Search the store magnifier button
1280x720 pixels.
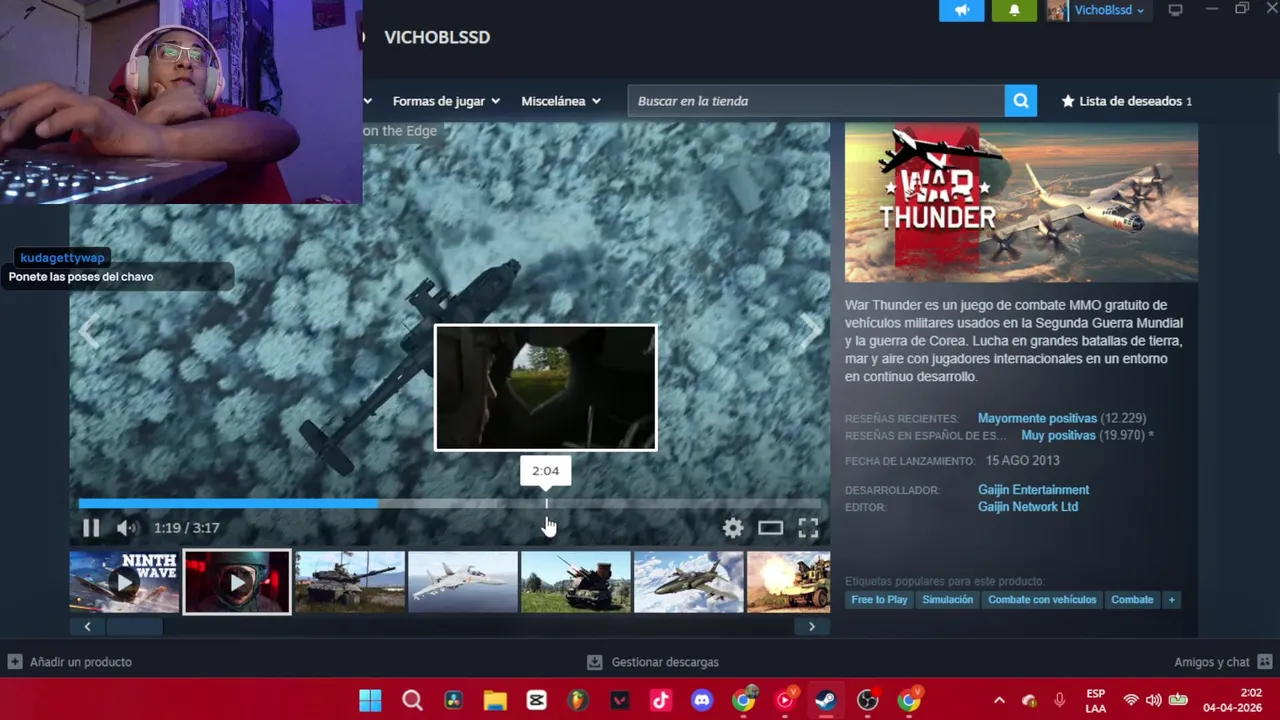(x=1020, y=101)
